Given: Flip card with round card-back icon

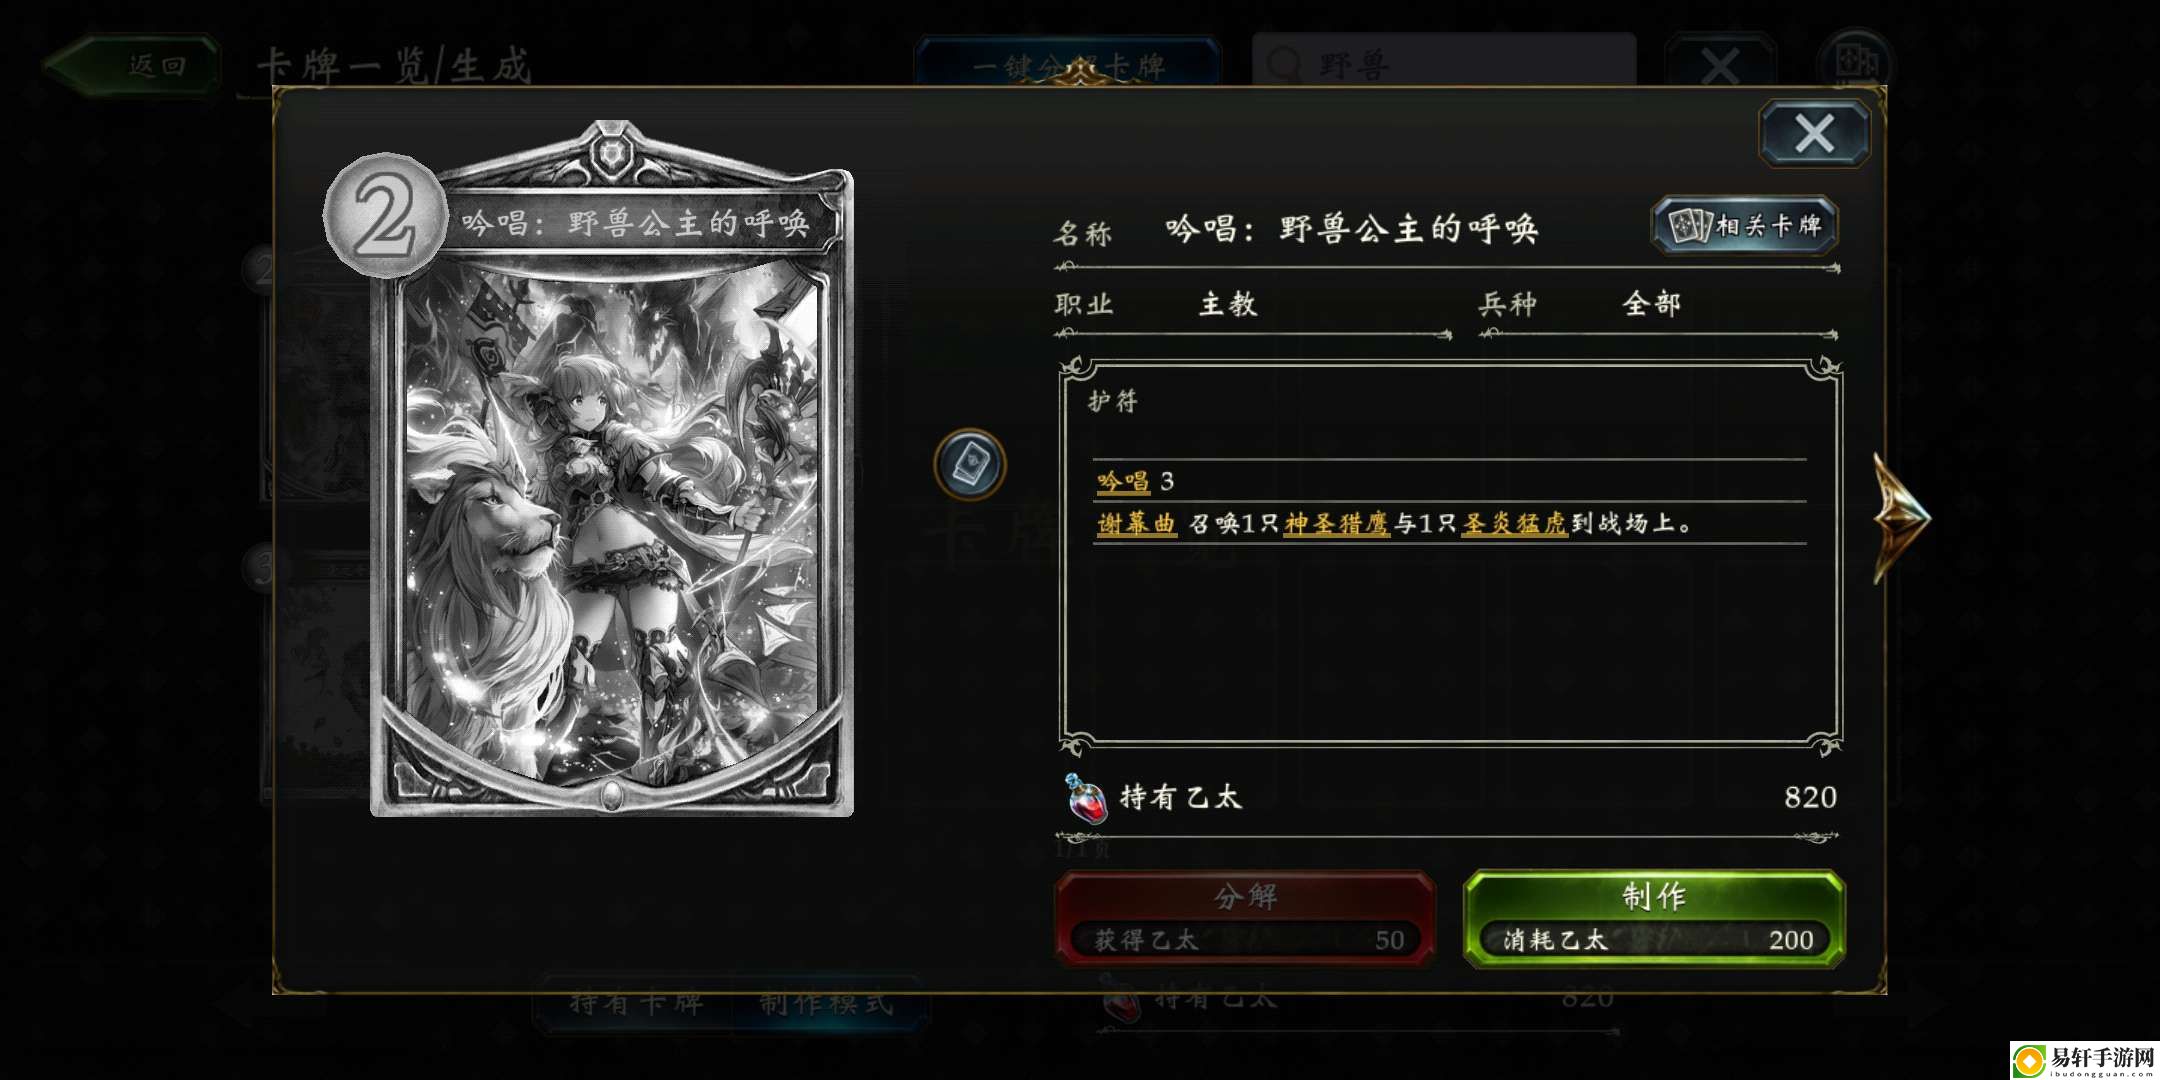Looking at the screenshot, I should (970, 465).
